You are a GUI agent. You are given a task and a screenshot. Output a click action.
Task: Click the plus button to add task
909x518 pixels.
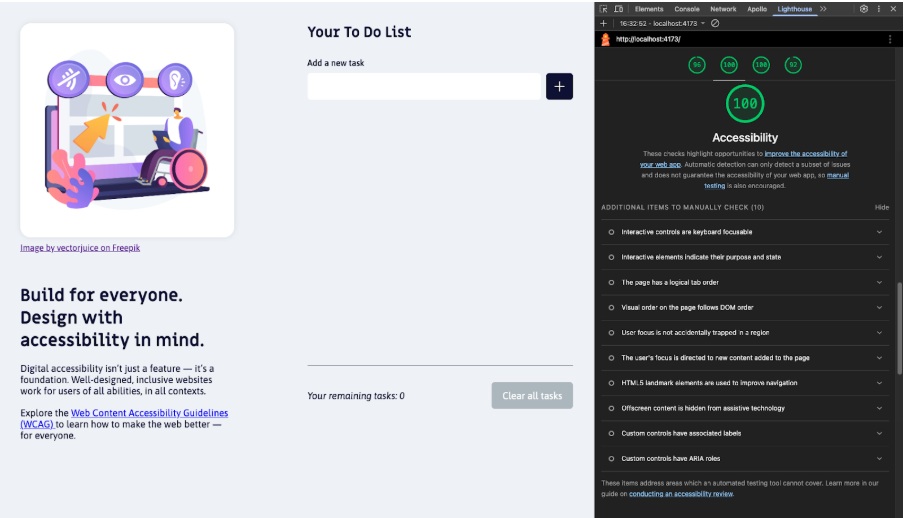(x=559, y=87)
